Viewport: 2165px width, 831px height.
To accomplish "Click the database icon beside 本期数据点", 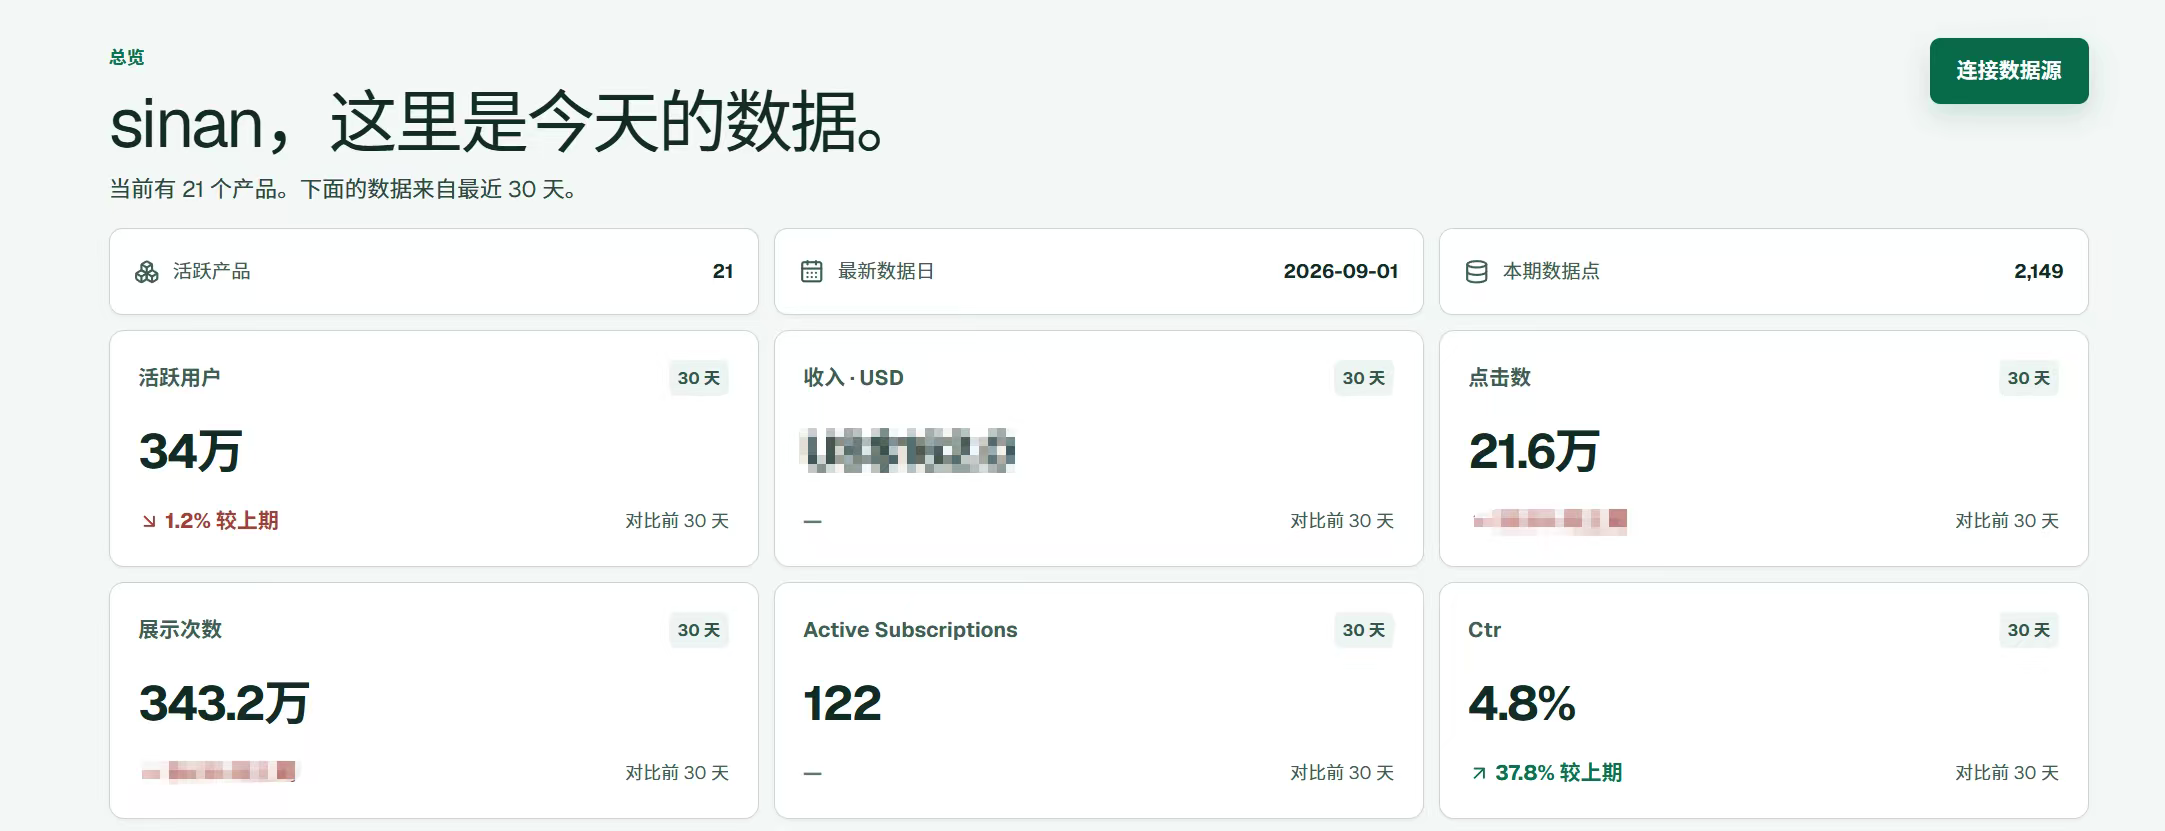I will [1476, 272].
